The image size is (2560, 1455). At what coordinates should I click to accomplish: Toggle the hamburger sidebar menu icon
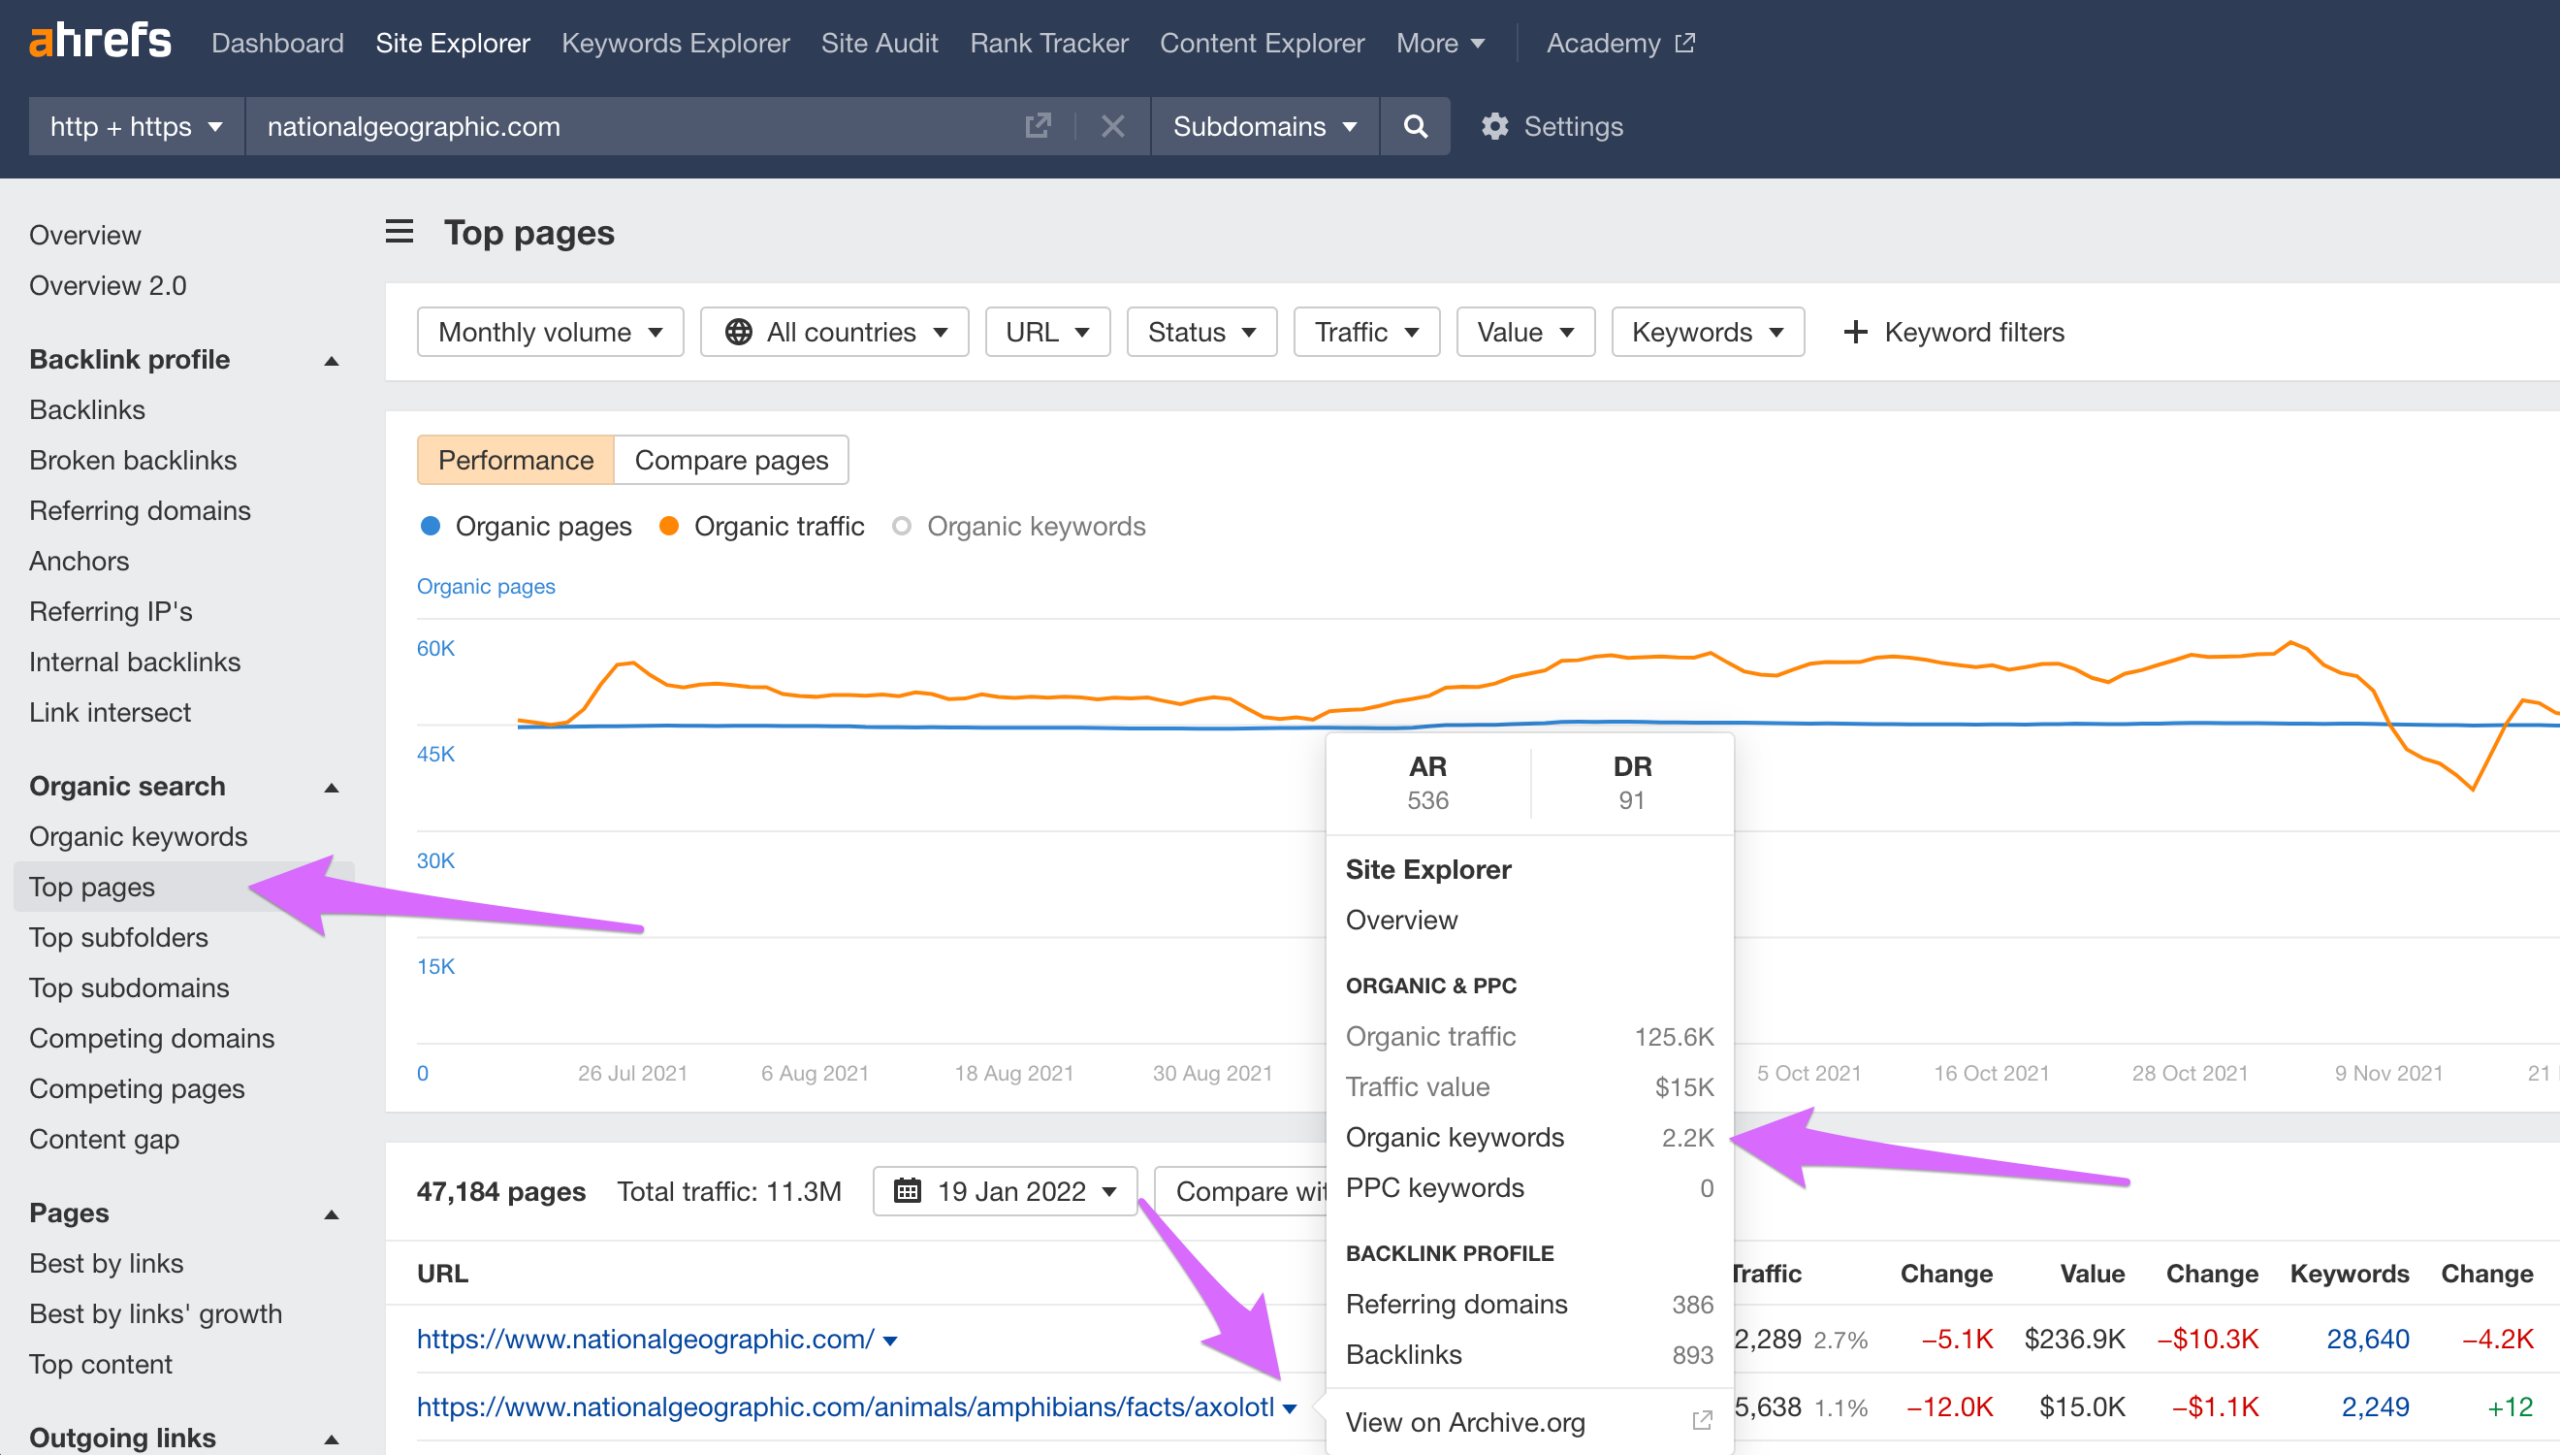[x=399, y=232]
